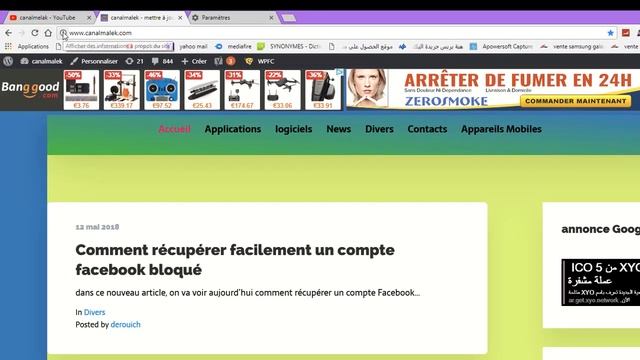Switch to the Paramètres tab

216,18
